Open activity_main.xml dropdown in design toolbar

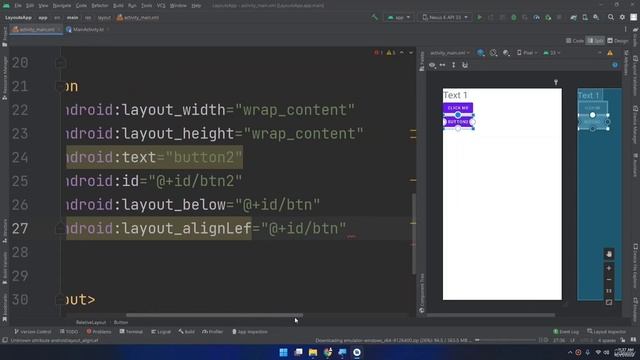450,53
